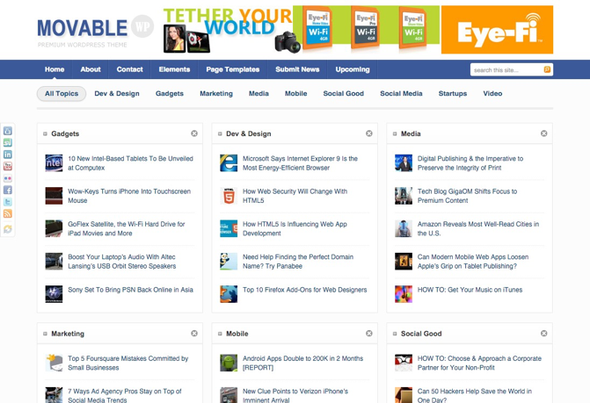The height and width of the screenshot is (403, 590).
Task: Select the Media topic tab
Action: pyautogui.click(x=259, y=94)
